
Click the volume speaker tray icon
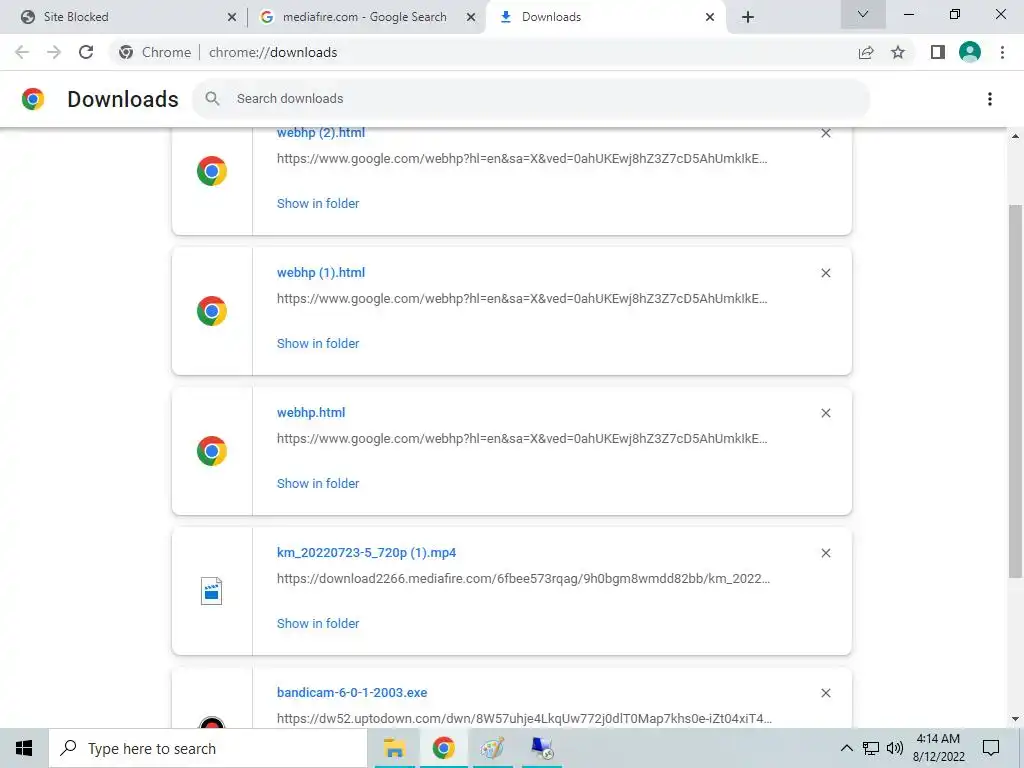click(895, 748)
